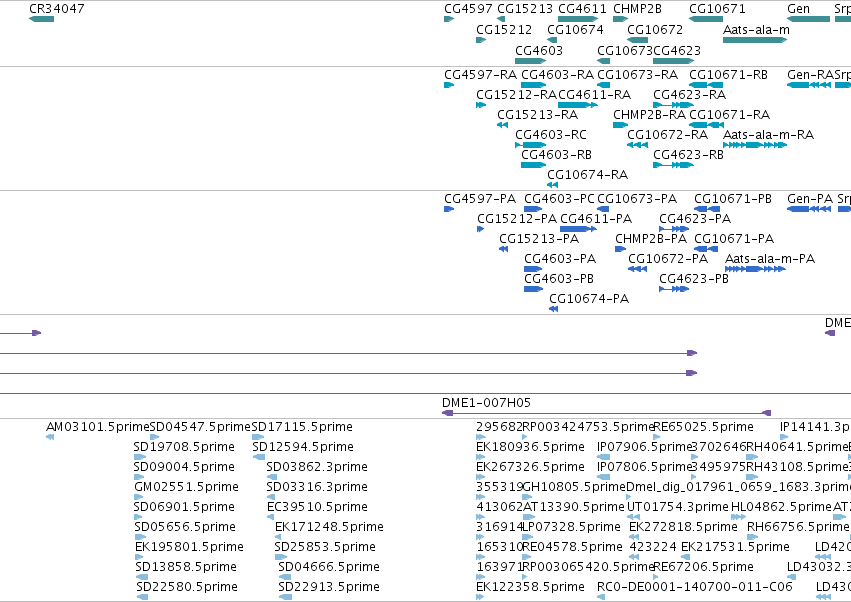This screenshot has width=851, height=602.
Task: Click the CG4611-RA transcript
Action: (578, 105)
